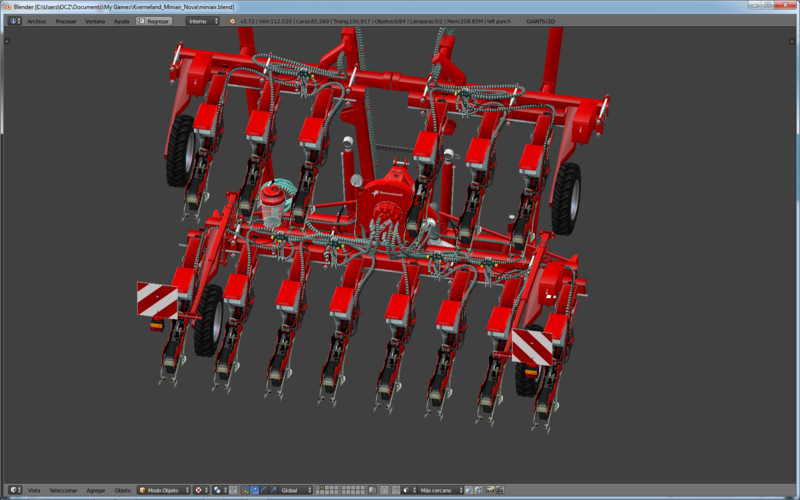This screenshot has height=500, width=800.
Task: Open the Archivo menu
Action: pyautogui.click(x=36, y=20)
